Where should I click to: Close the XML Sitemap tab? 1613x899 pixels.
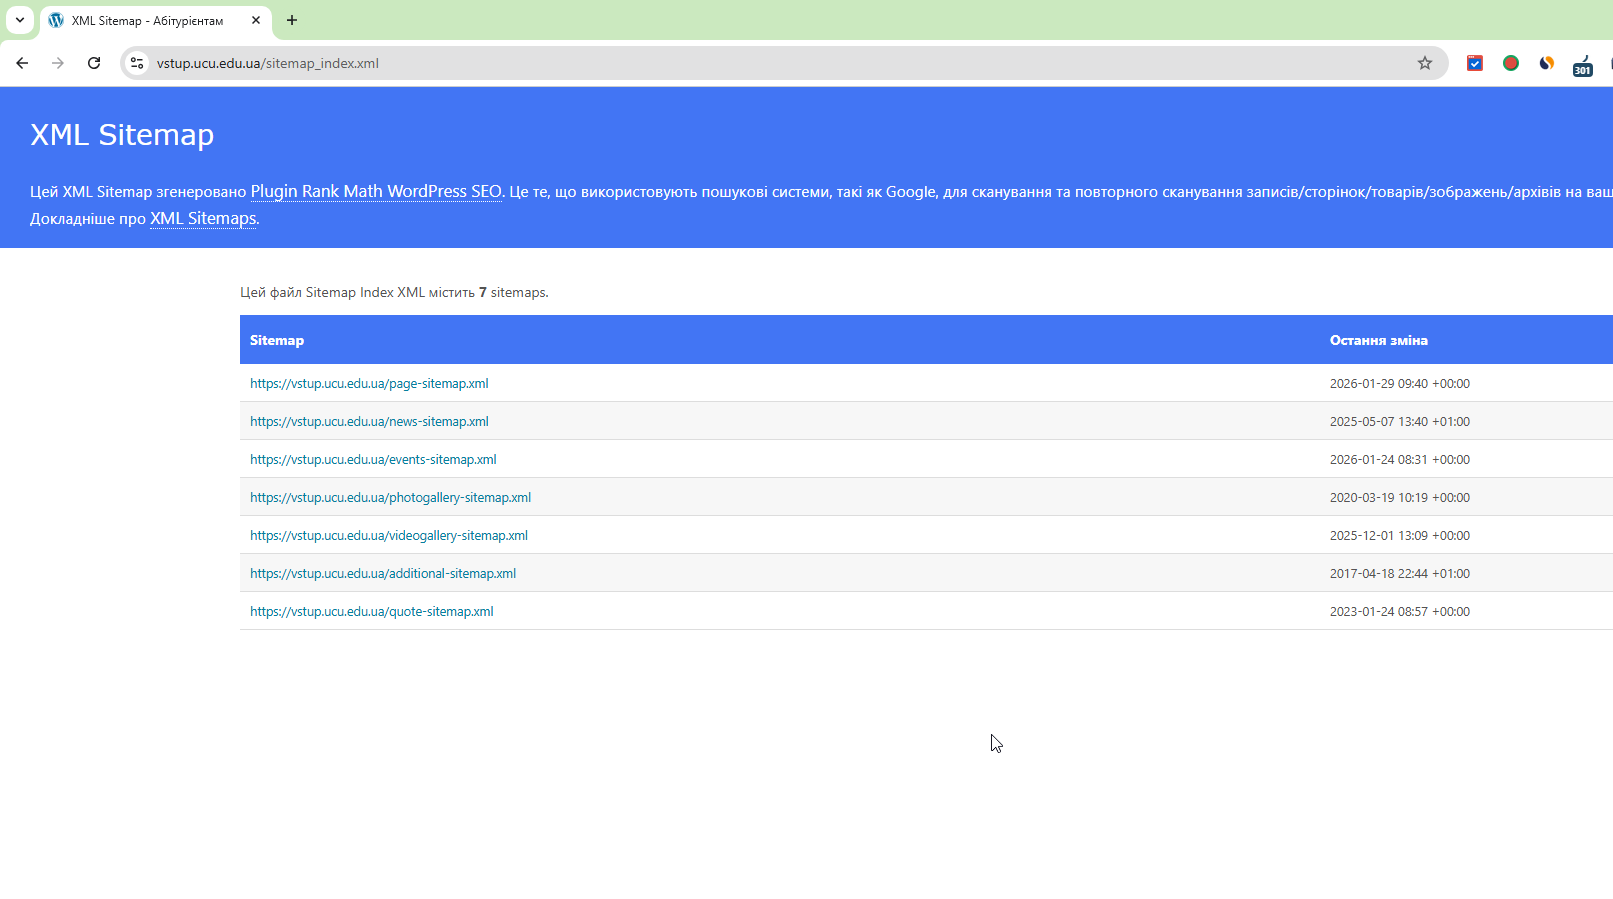(256, 20)
